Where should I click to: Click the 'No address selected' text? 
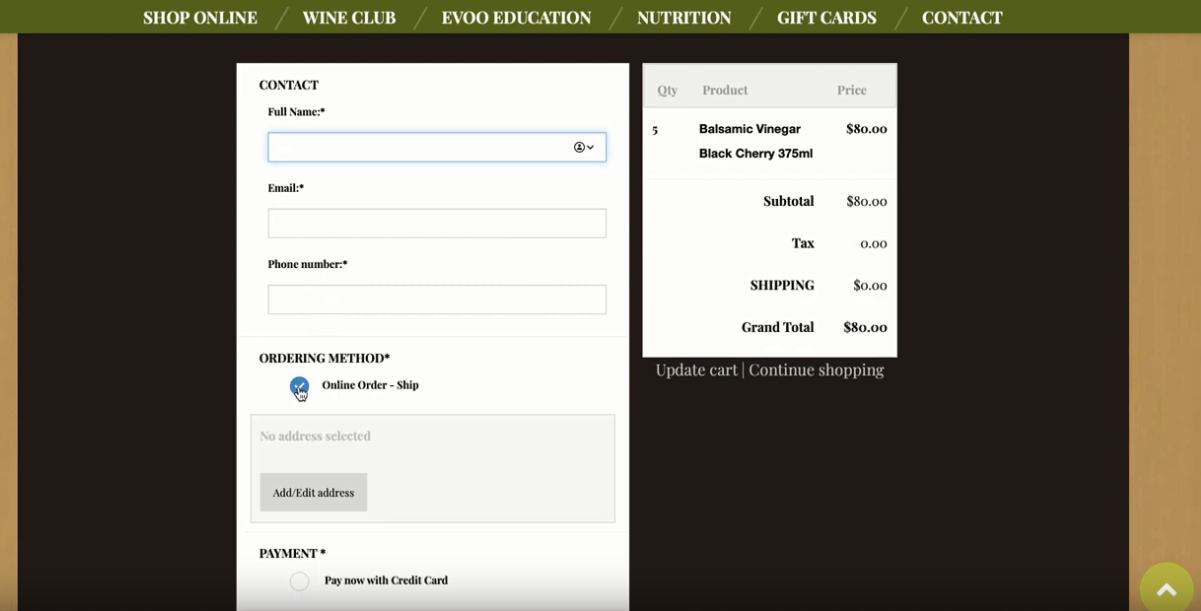315,436
